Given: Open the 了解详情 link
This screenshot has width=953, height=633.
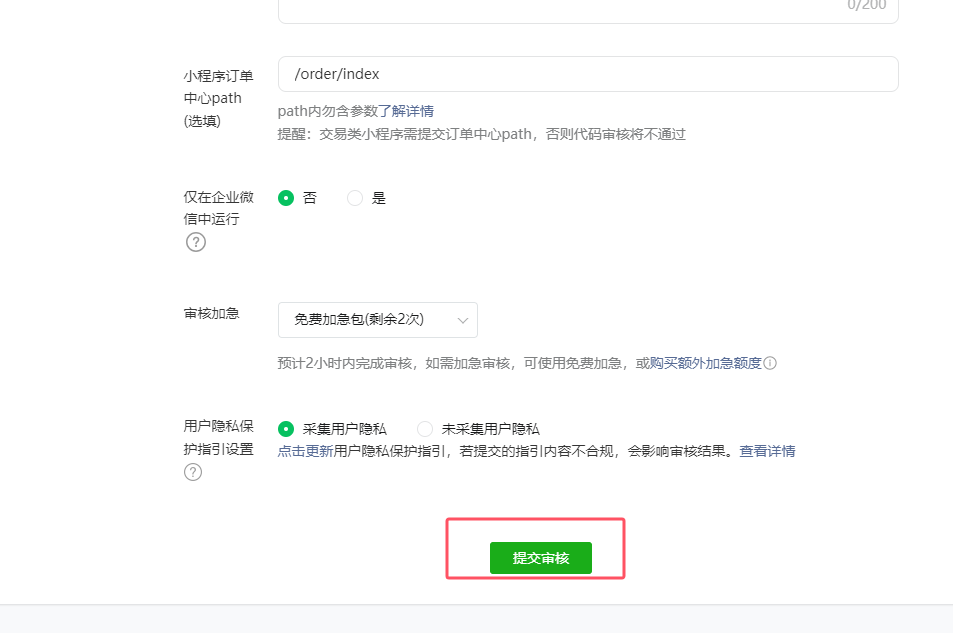Looking at the screenshot, I should click(x=405, y=111).
